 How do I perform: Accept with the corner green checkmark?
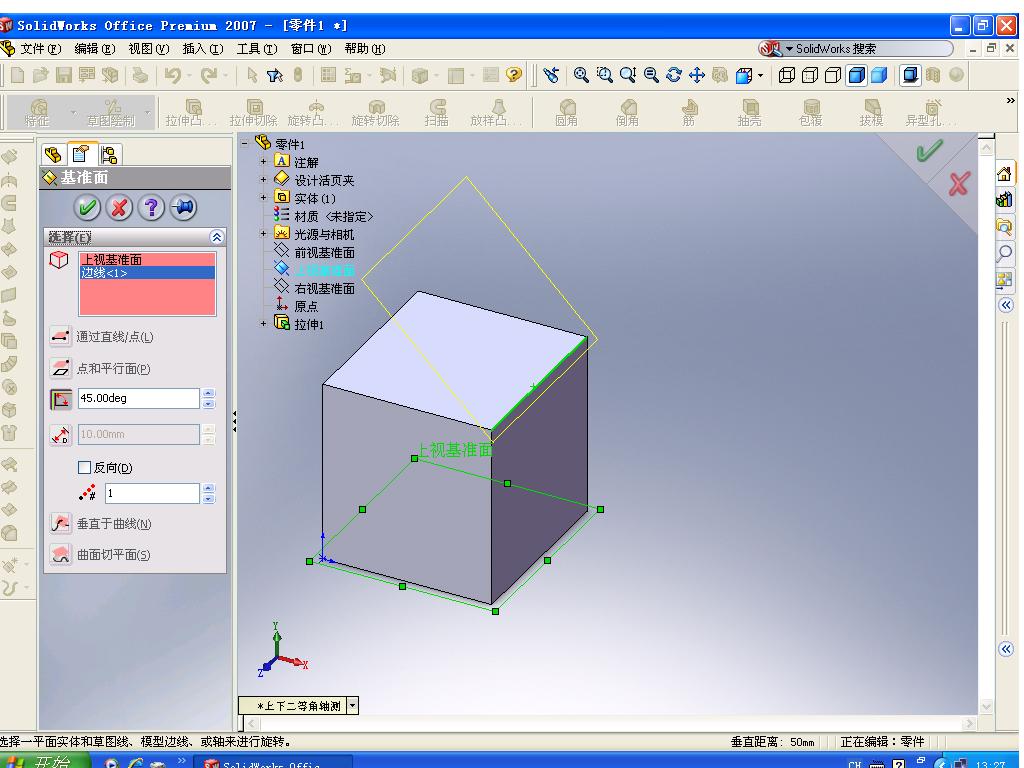pyautogui.click(x=929, y=150)
